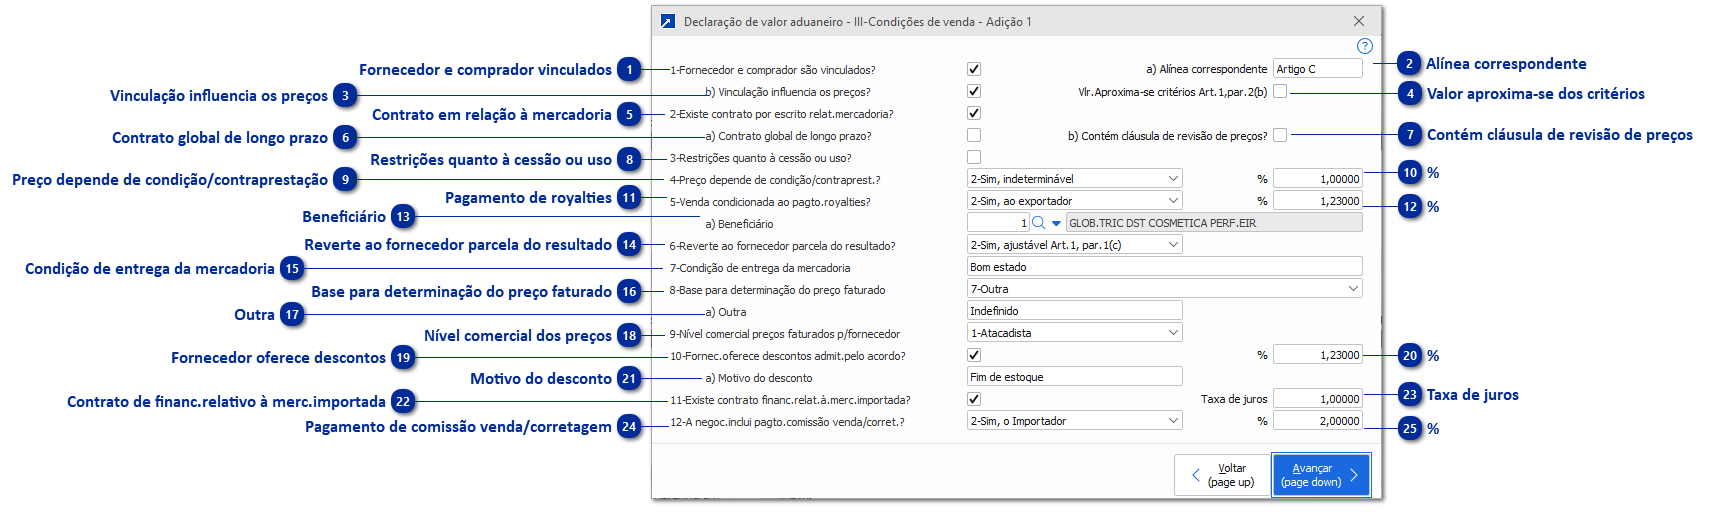Click Motivo do desconto field
The width and height of the screenshot is (1709, 515).
pos(1075,377)
